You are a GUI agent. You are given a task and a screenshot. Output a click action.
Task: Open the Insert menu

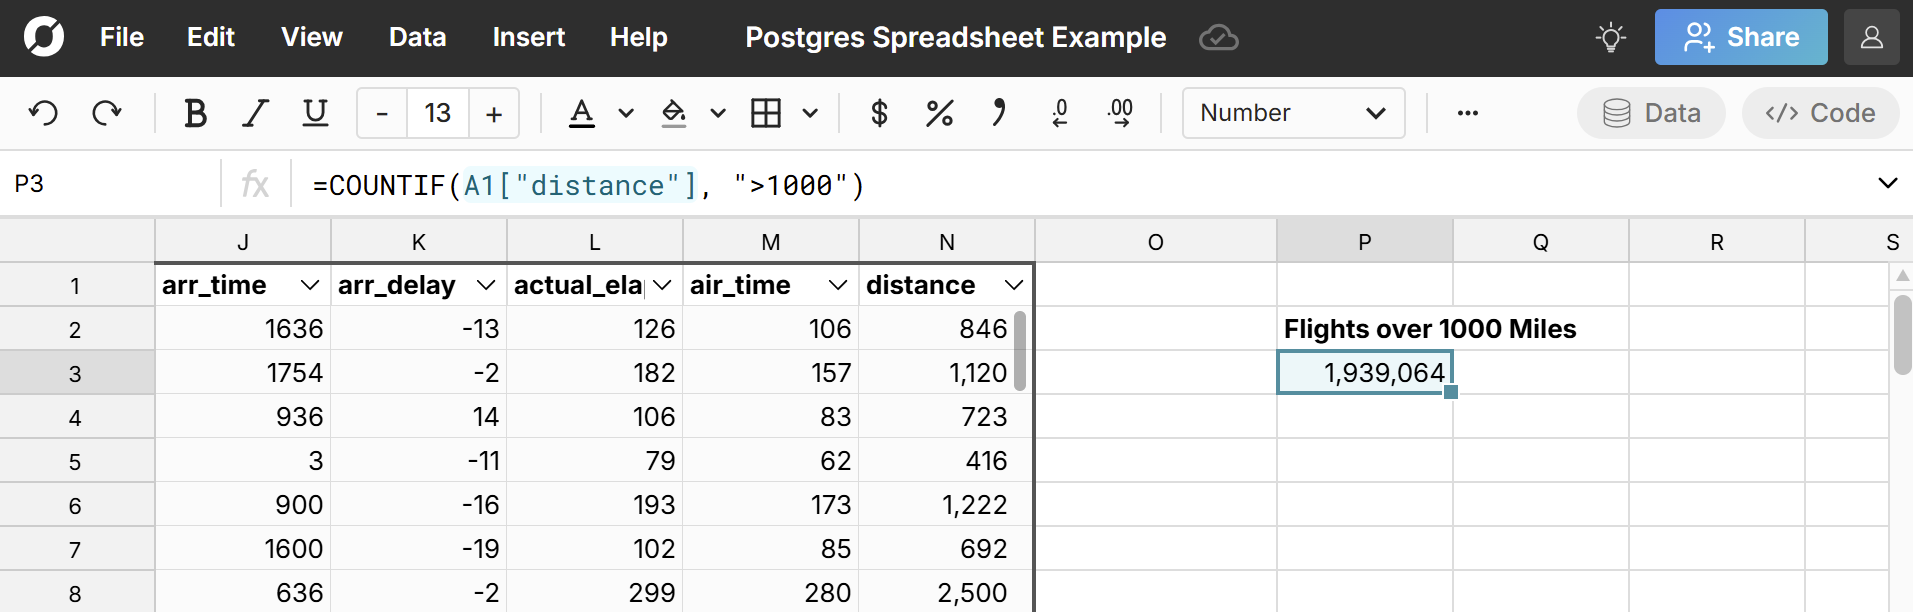(528, 37)
